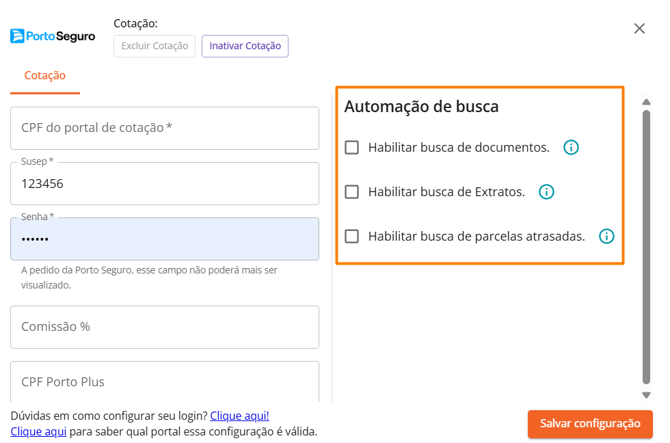Enable Habilitar busca de documentos checkbox
Image resolution: width=670 pixels, height=443 pixels.
click(352, 147)
